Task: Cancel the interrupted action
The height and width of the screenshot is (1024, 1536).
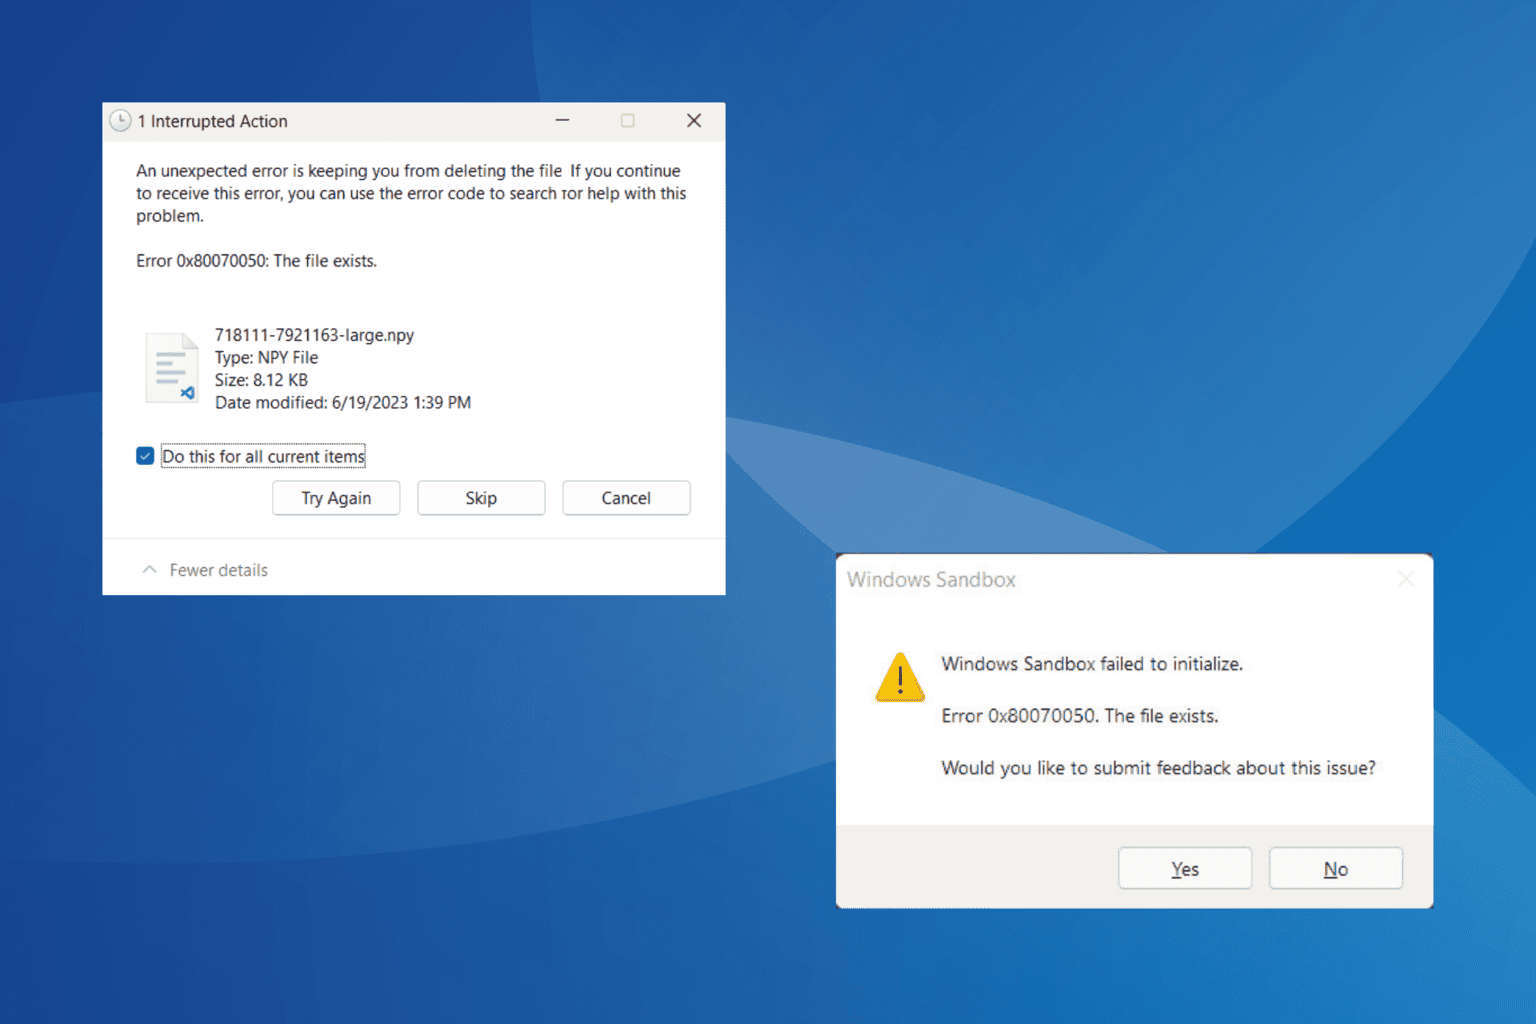Action: point(626,498)
